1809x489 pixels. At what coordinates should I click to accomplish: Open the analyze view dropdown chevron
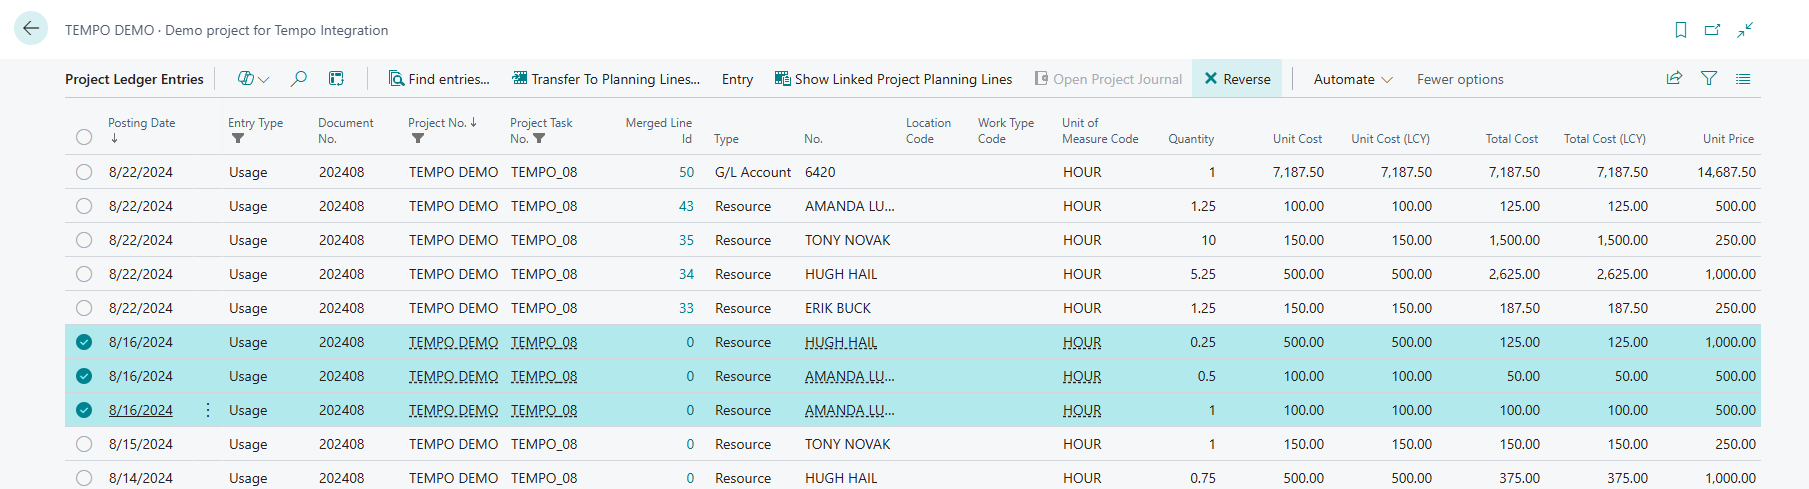(x=264, y=79)
